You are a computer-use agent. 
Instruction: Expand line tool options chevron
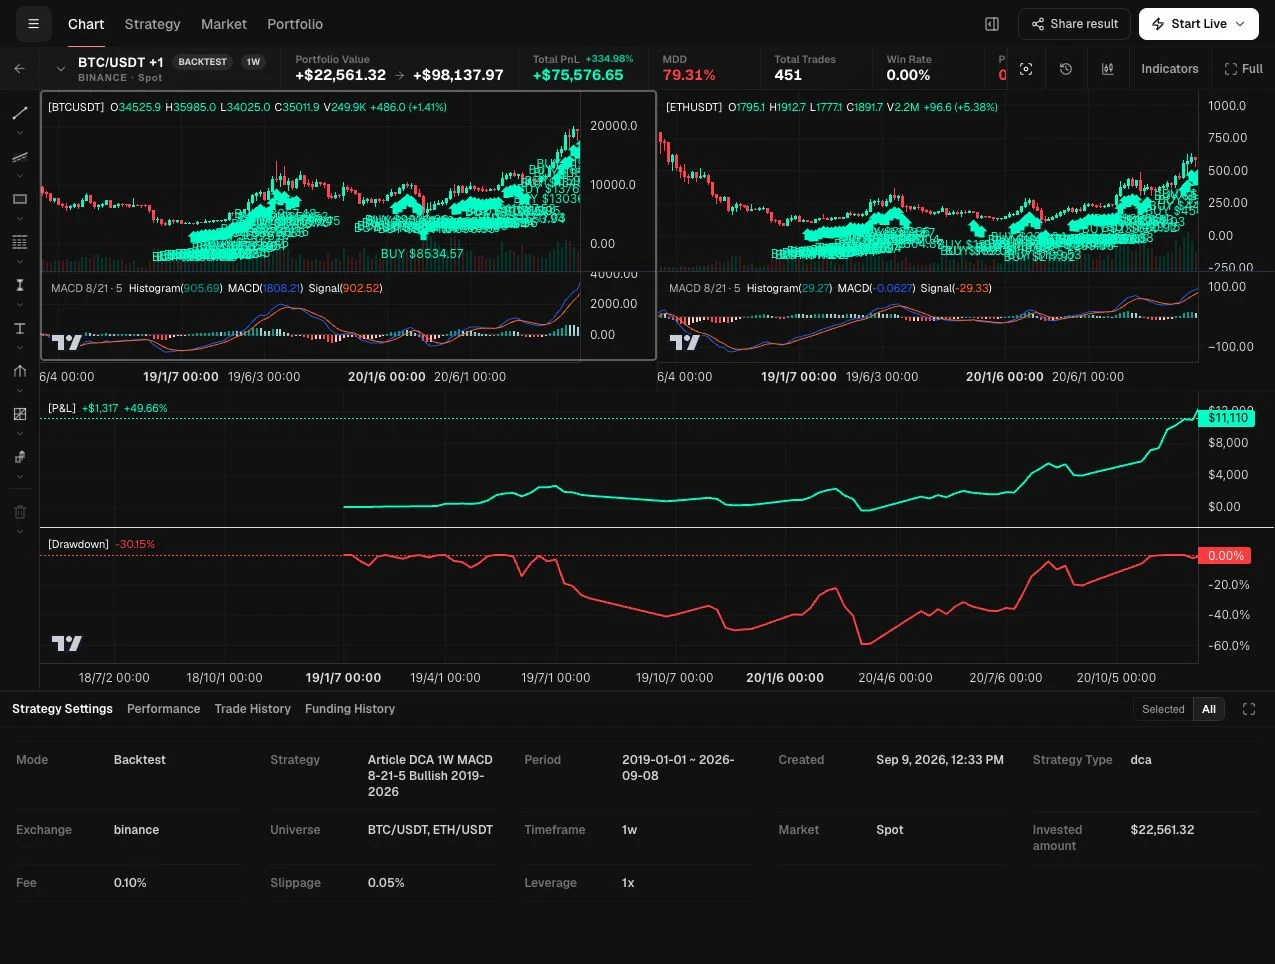tap(19, 132)
